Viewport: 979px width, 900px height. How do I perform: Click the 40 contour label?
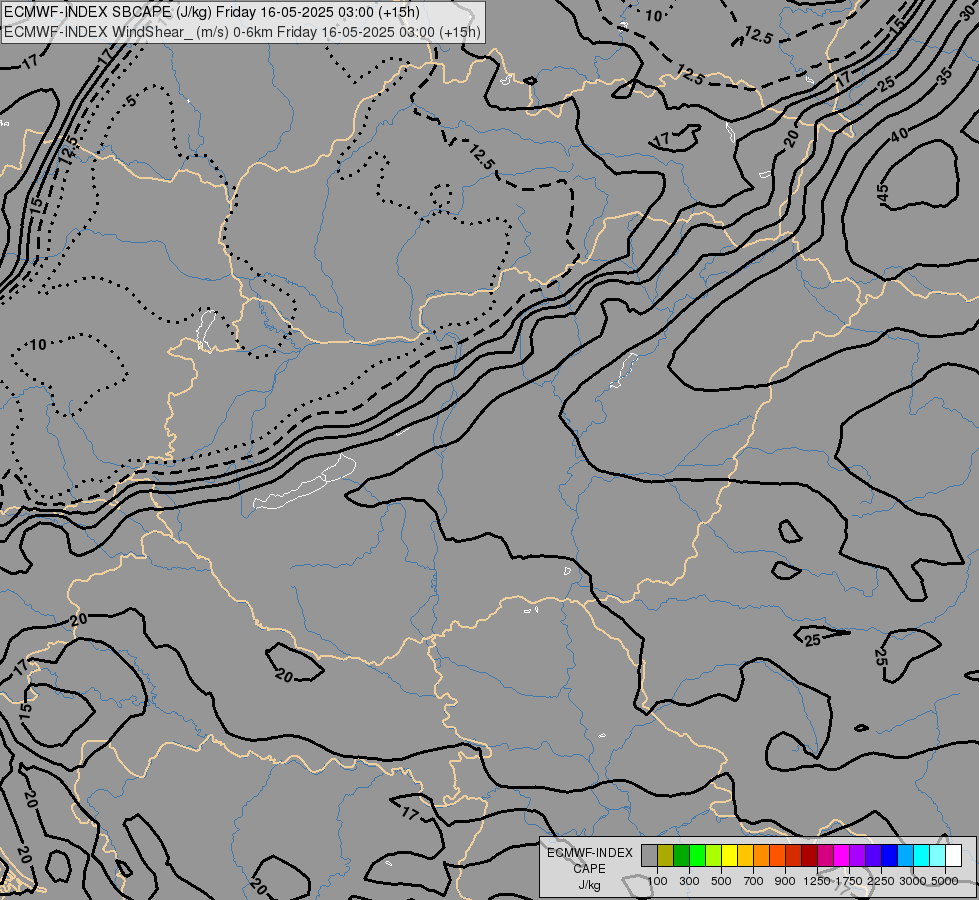900,134
